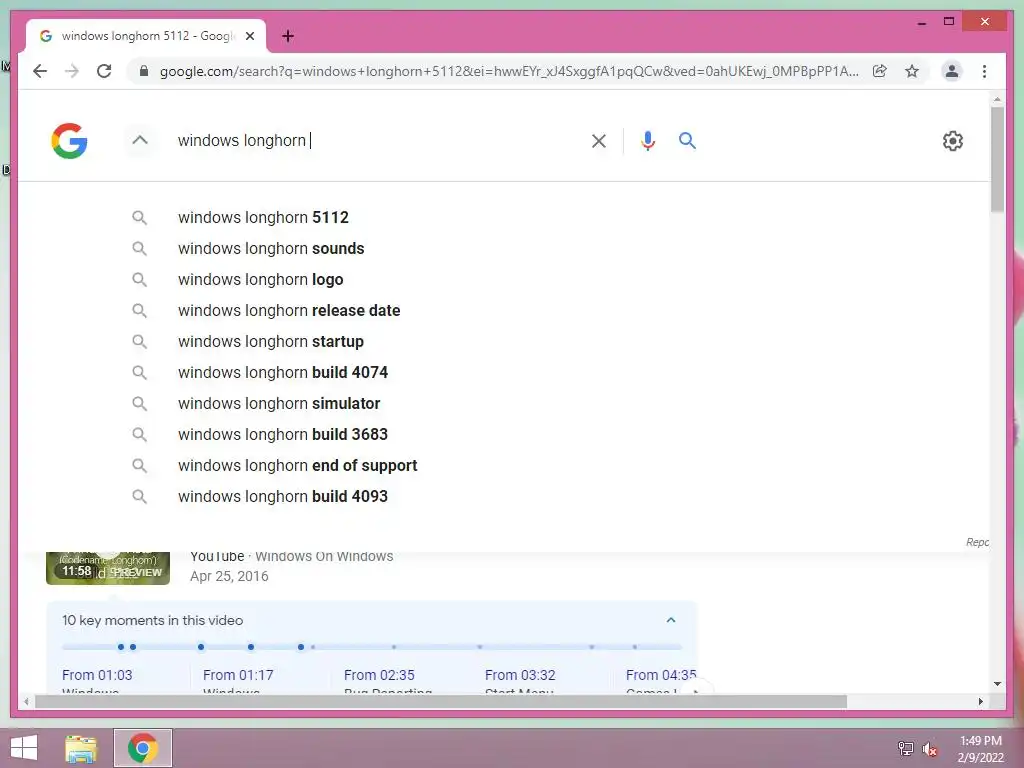Screen dimensions: 1024x768
Task: Select suggestion windows longhorn logo
Action: coord(261,280)
